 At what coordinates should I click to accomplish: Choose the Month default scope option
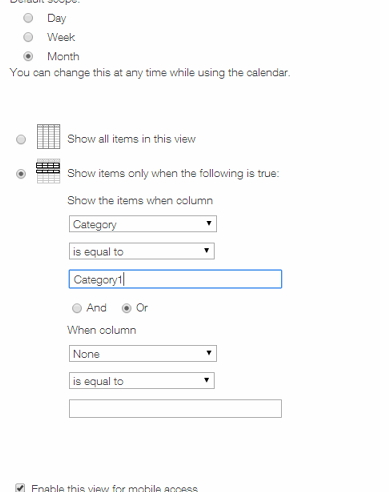28,56
